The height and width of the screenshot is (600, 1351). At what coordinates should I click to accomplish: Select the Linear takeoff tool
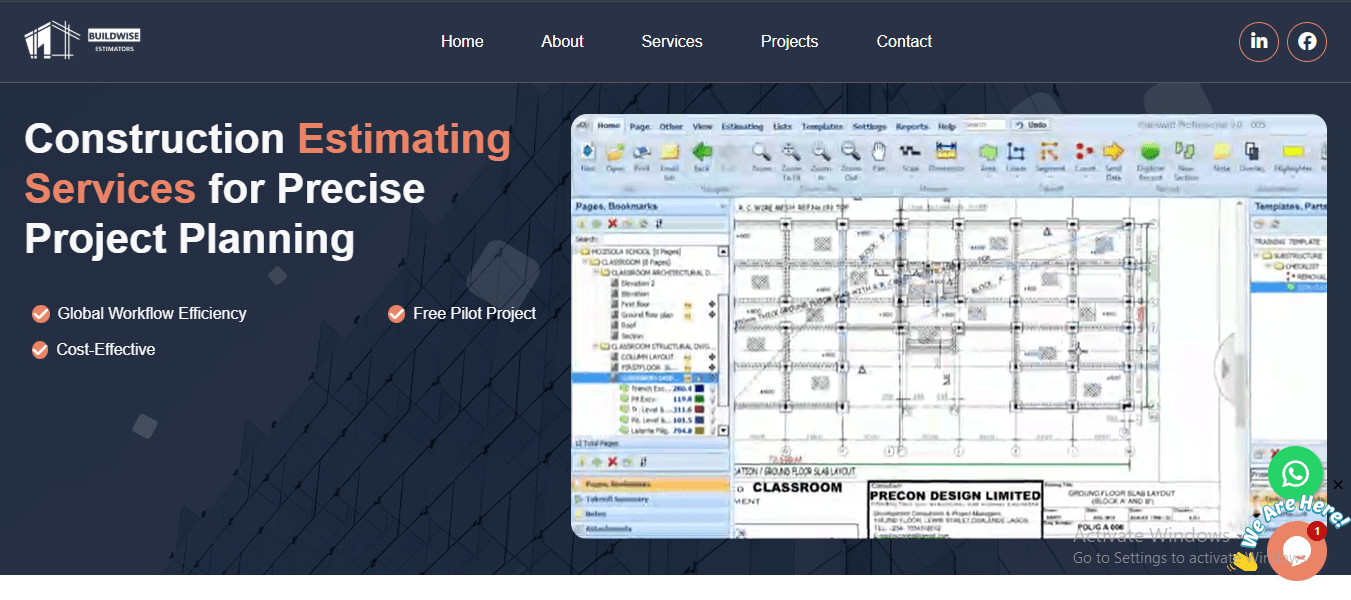[1016, 150]
